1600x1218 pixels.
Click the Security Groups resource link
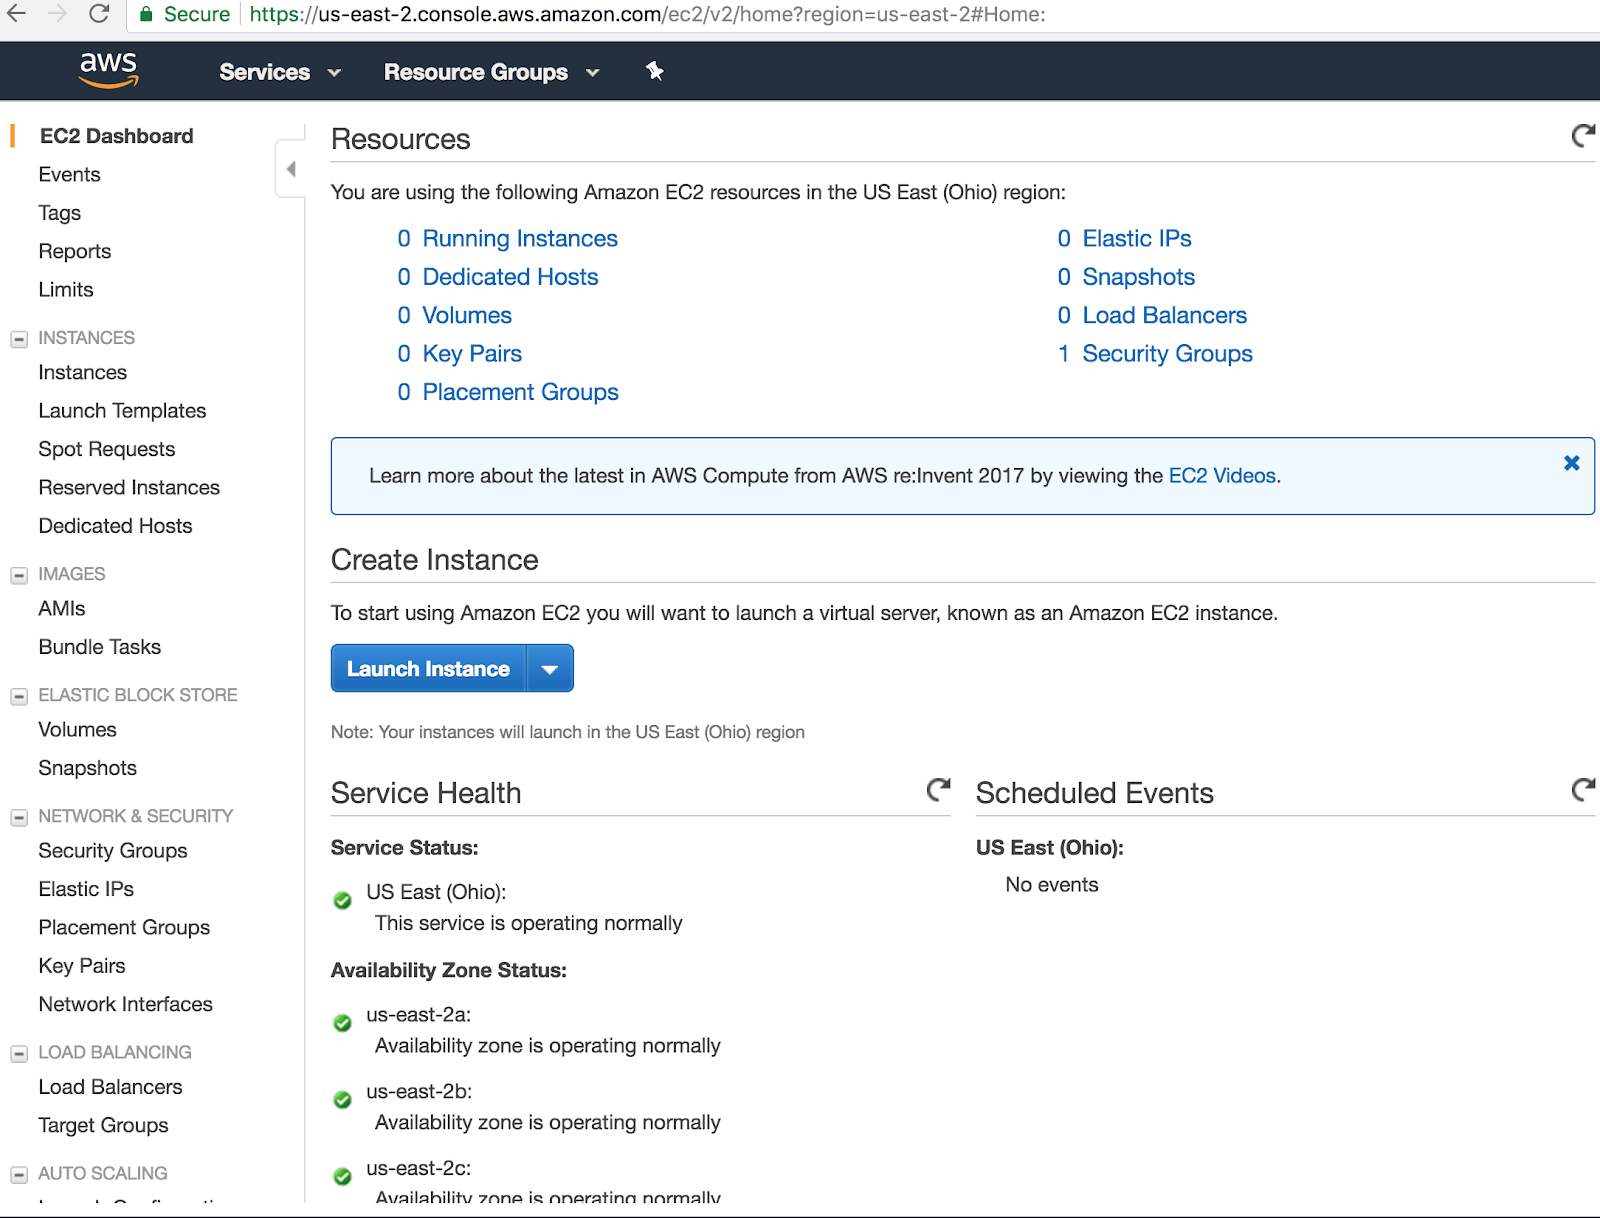(x=1167, y=354)
